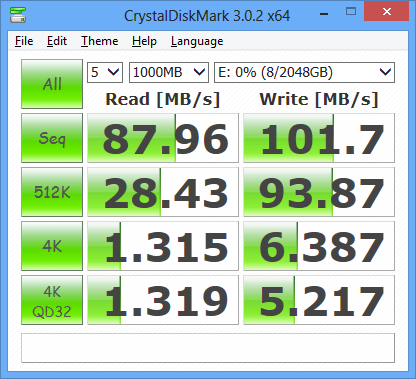Expand the test runs count dropdown showing 5

click(105, 72)
